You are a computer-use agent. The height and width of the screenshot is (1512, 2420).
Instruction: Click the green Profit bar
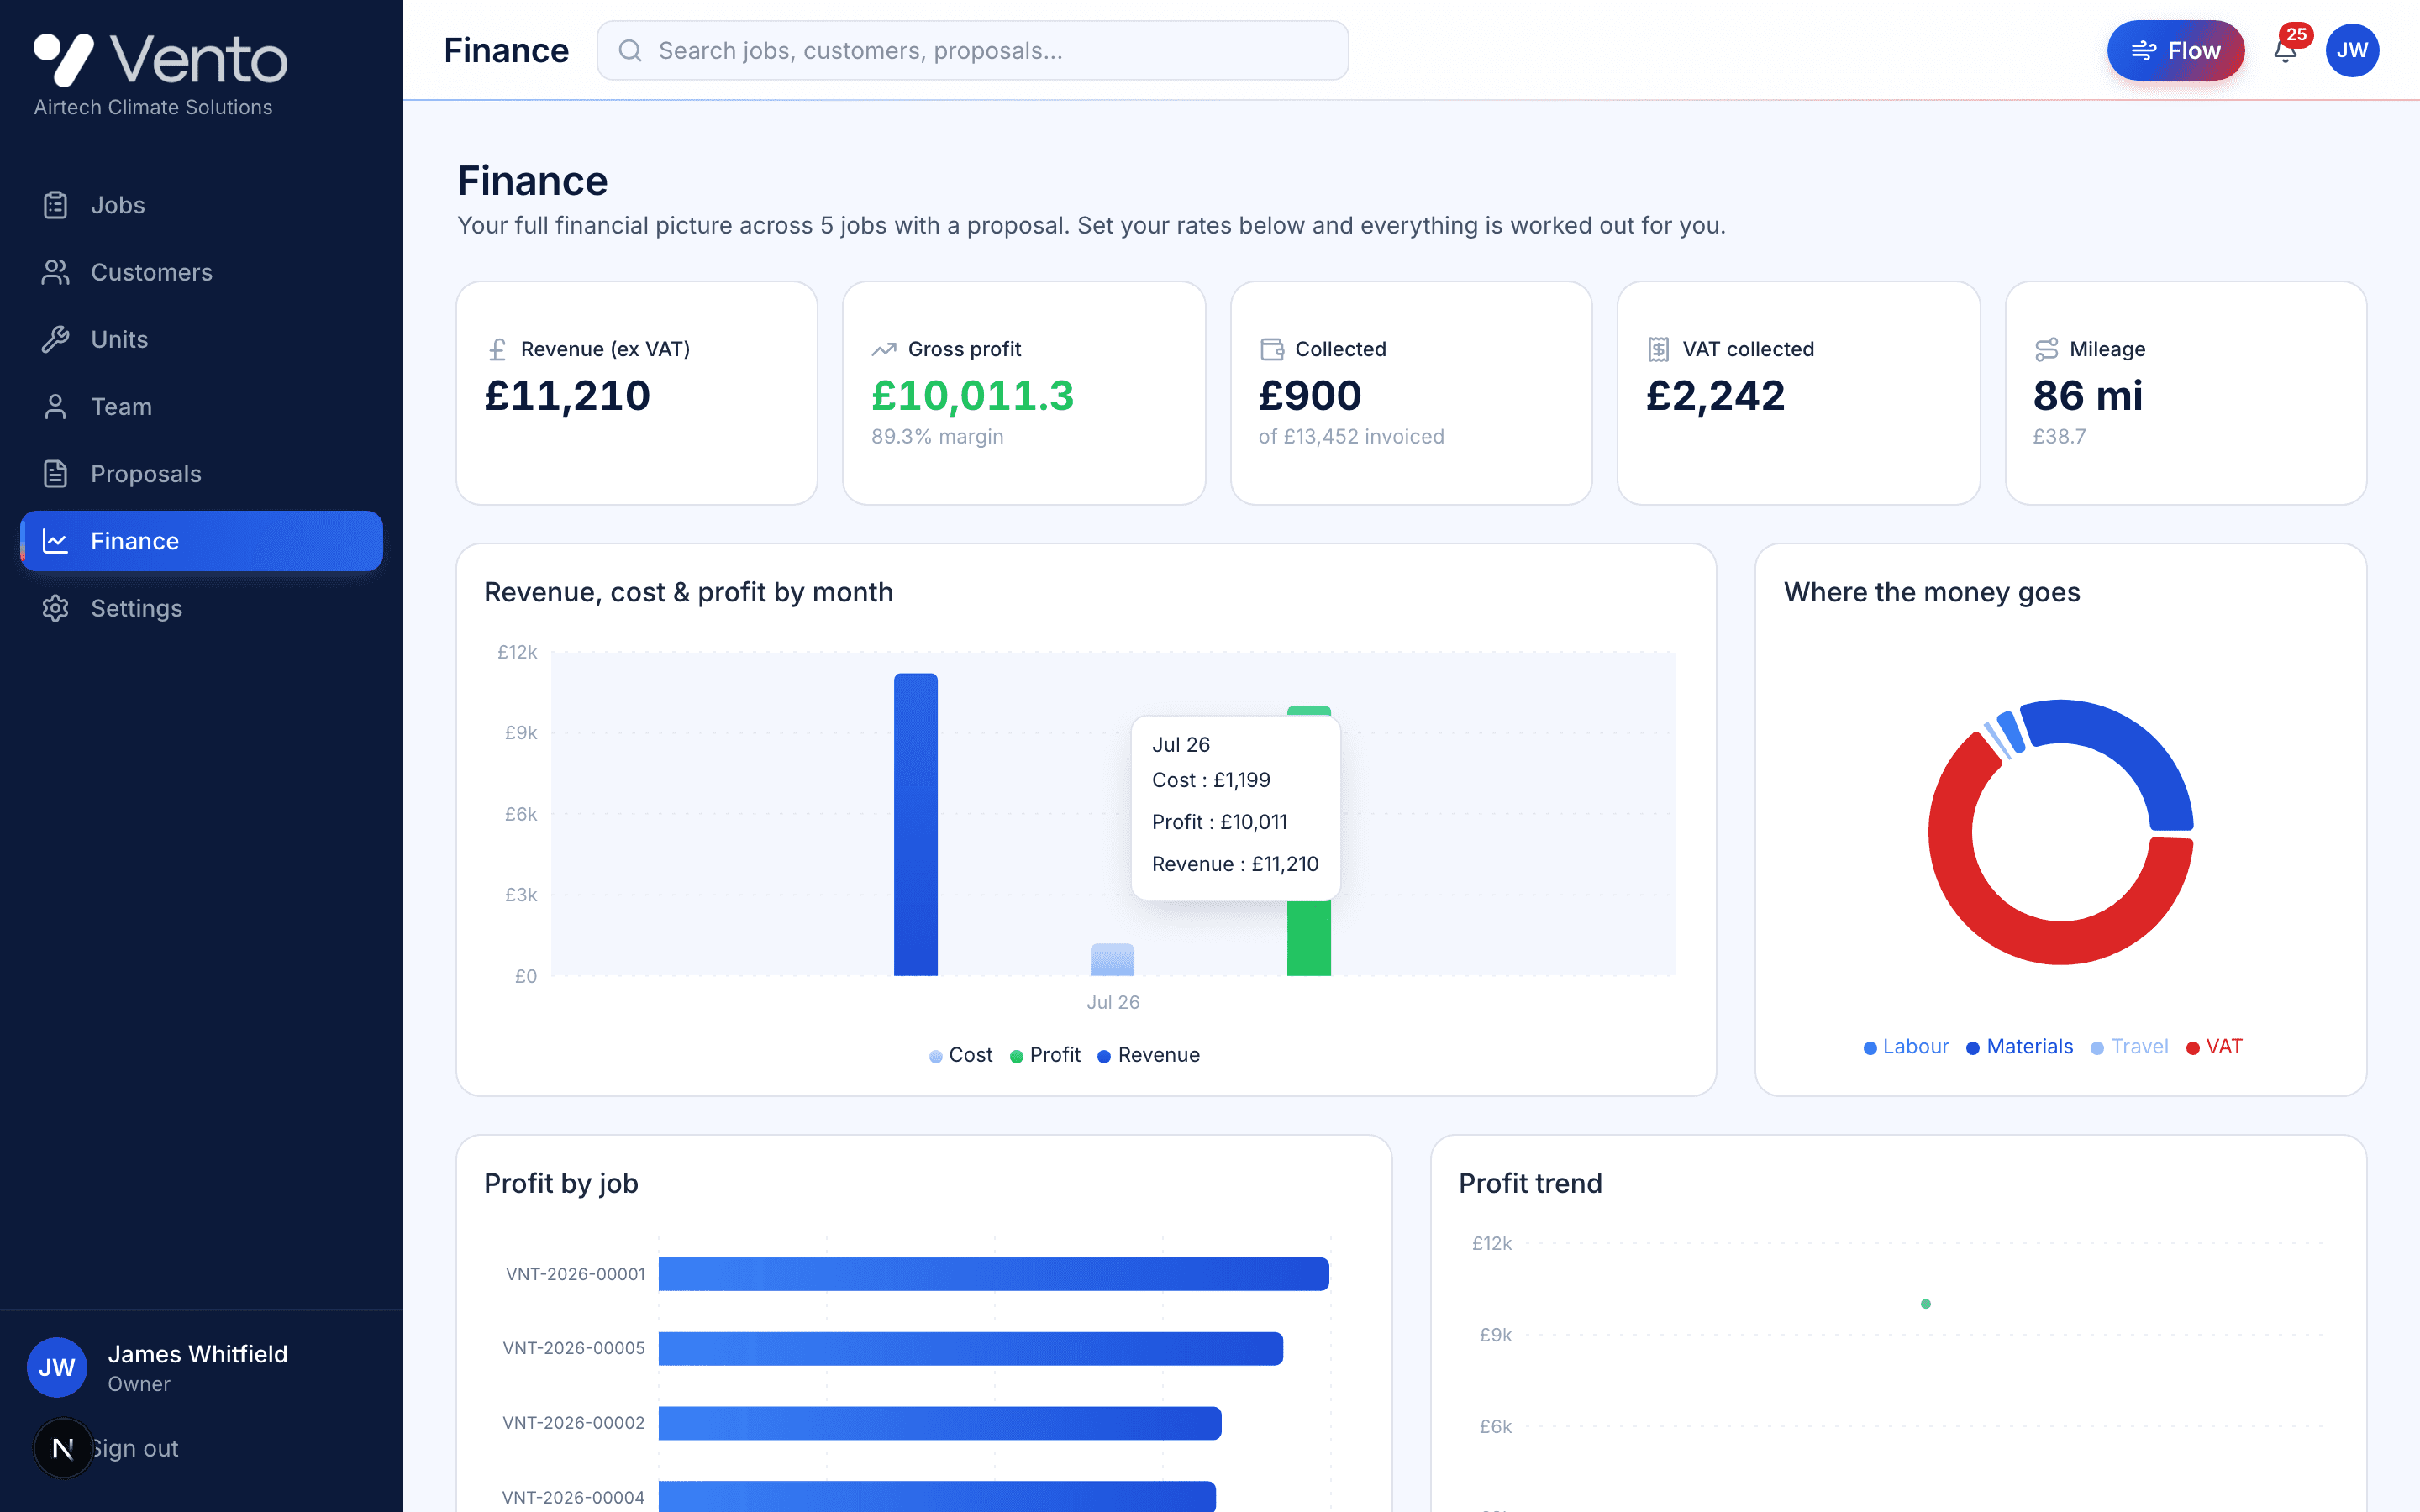(x=1309, y=938)
